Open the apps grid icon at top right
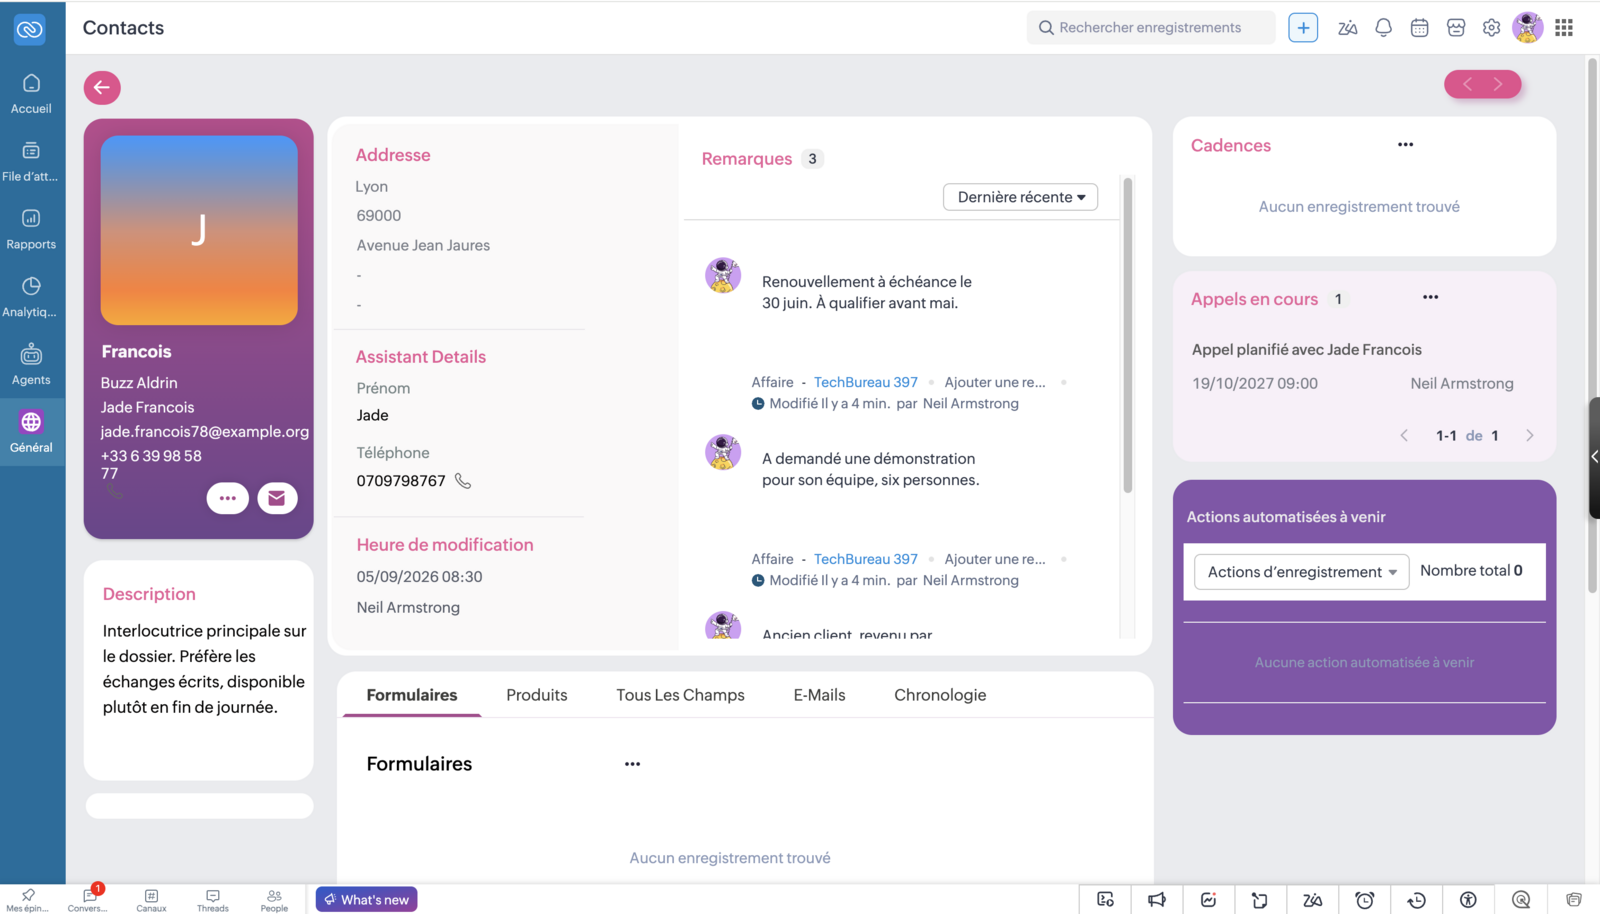The width and height of the screenshot is (1600, 914). (x=1564, y=28)
